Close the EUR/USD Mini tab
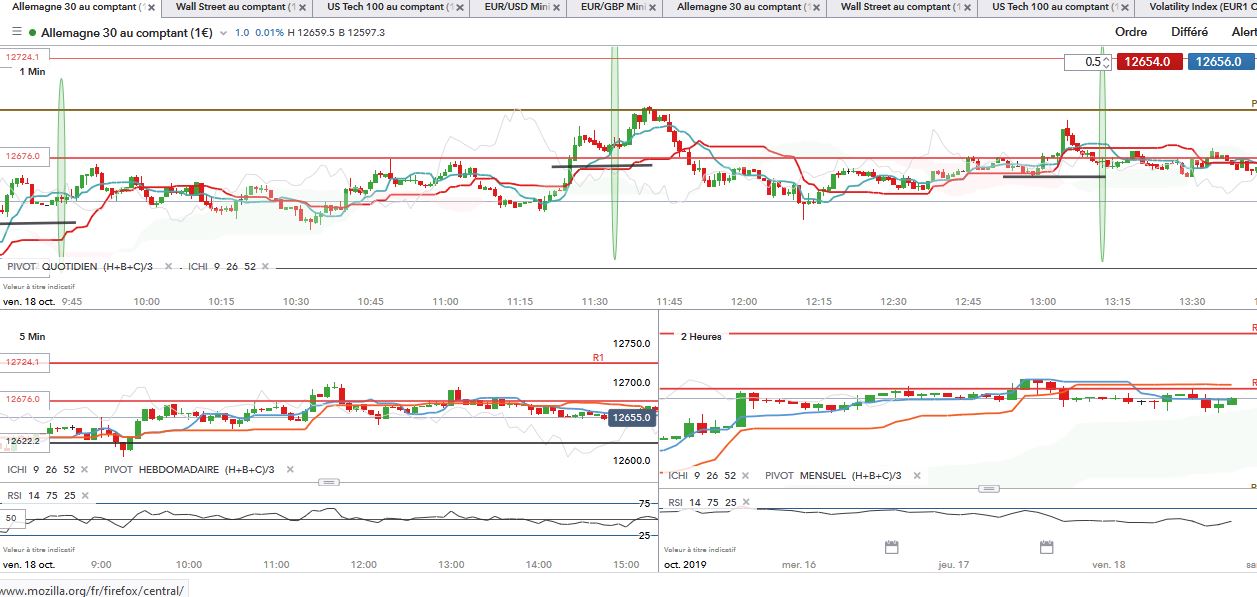This screenshot has height=597, width=1257. [555, 7]
